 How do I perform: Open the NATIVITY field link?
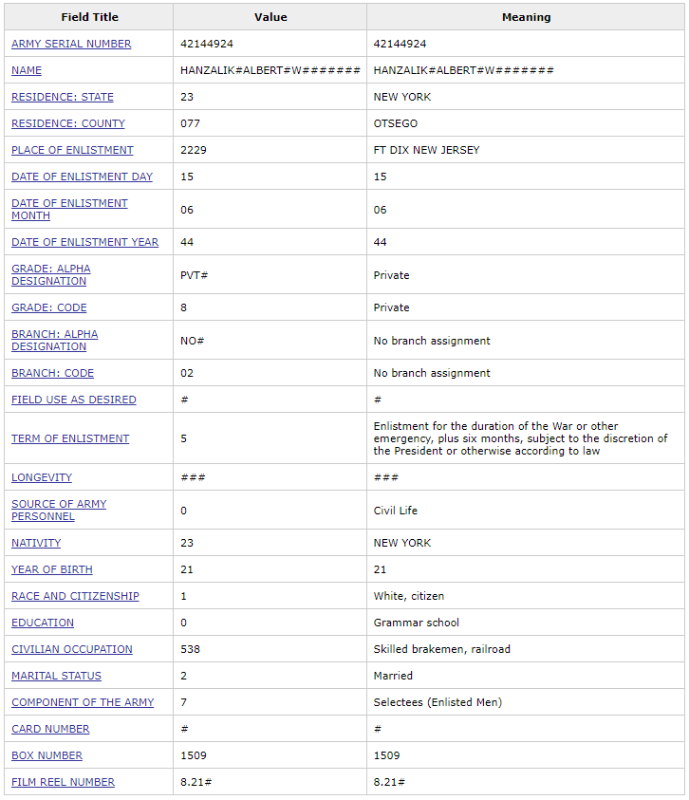[36, 543]
